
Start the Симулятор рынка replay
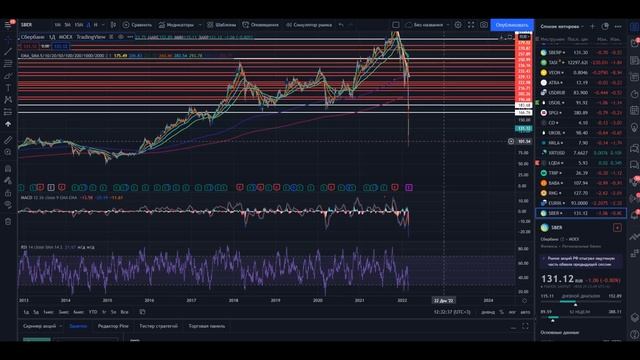click(309, 25)
